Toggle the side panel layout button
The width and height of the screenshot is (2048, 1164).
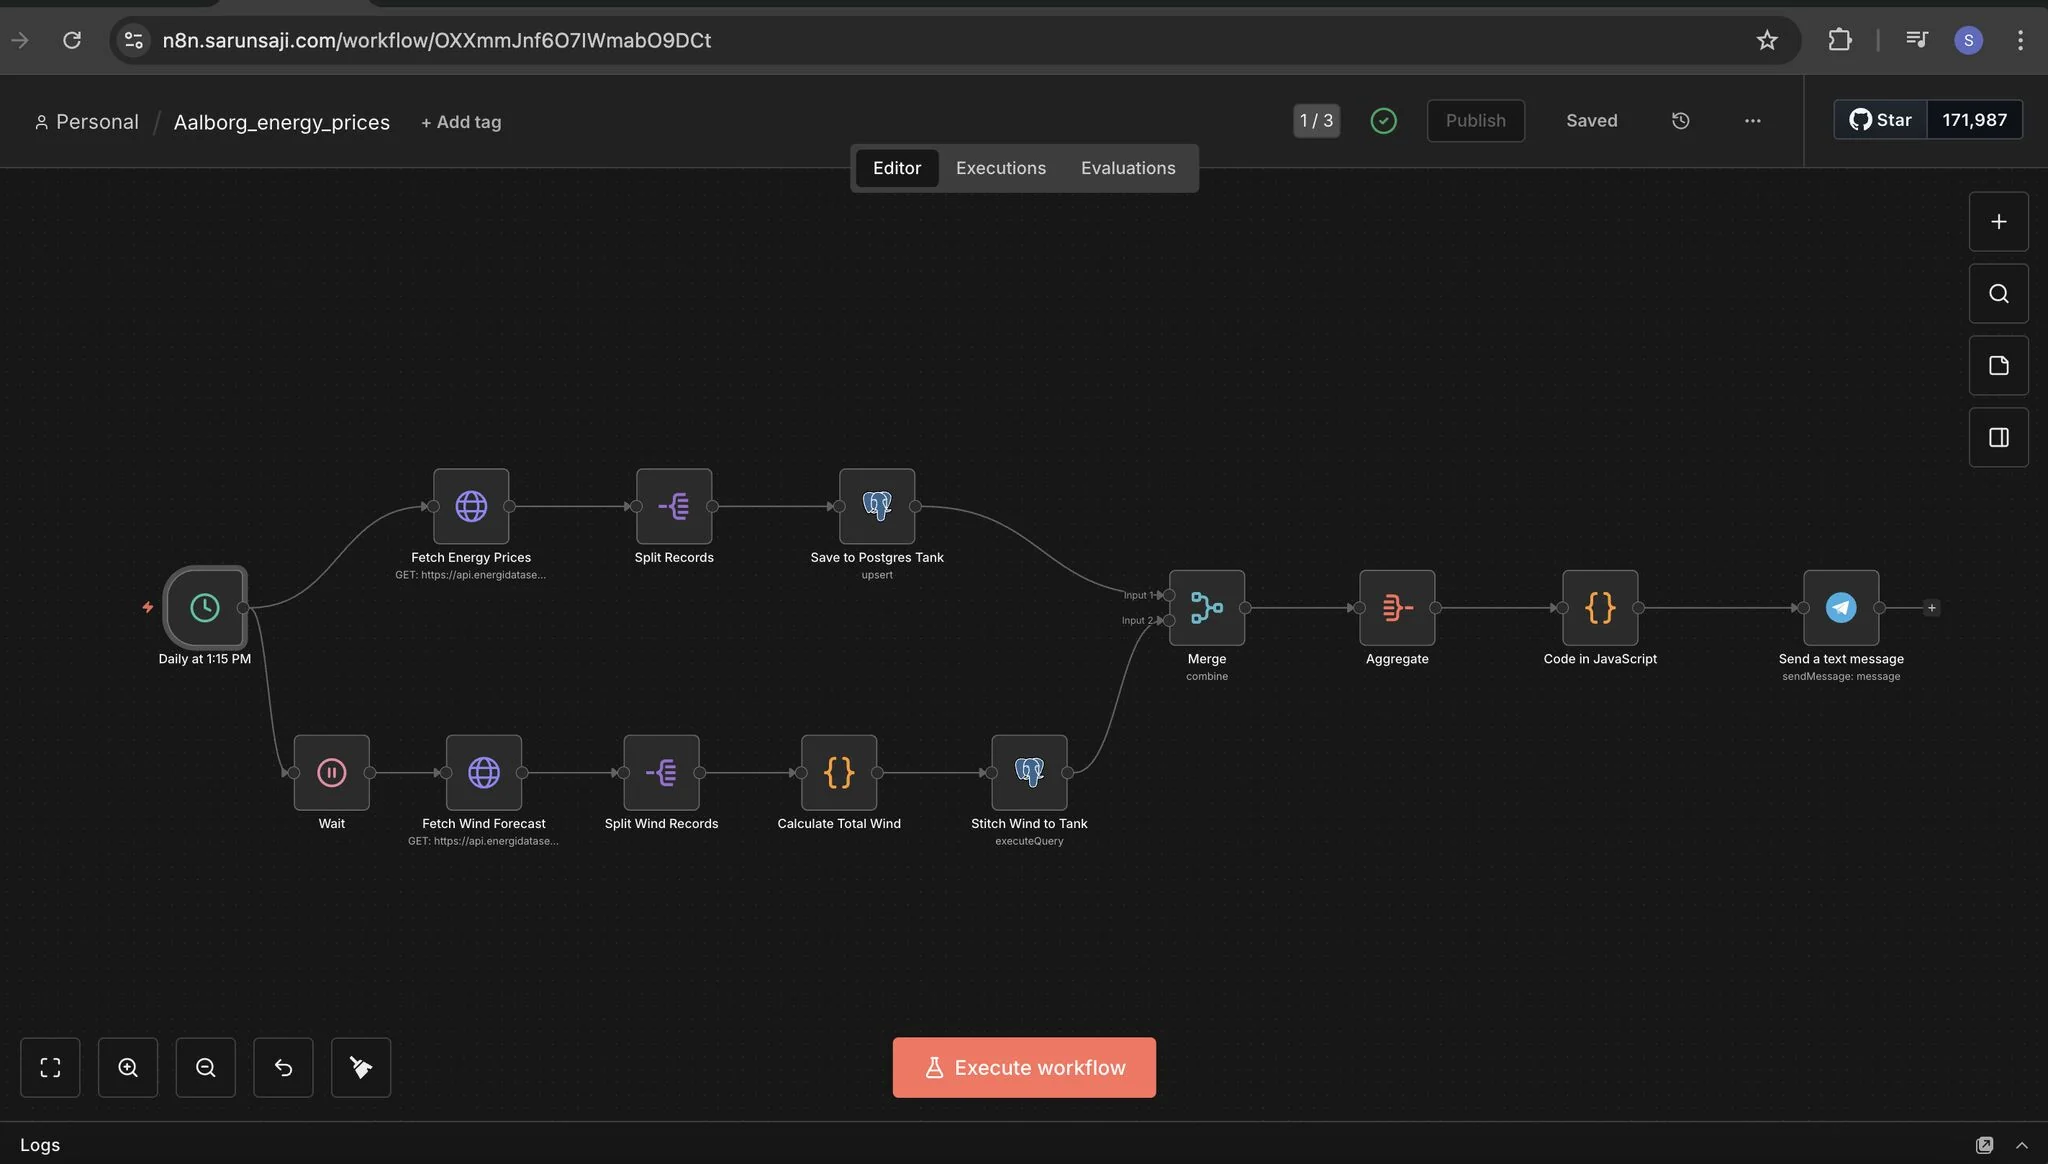click(x=1998, y=437)
